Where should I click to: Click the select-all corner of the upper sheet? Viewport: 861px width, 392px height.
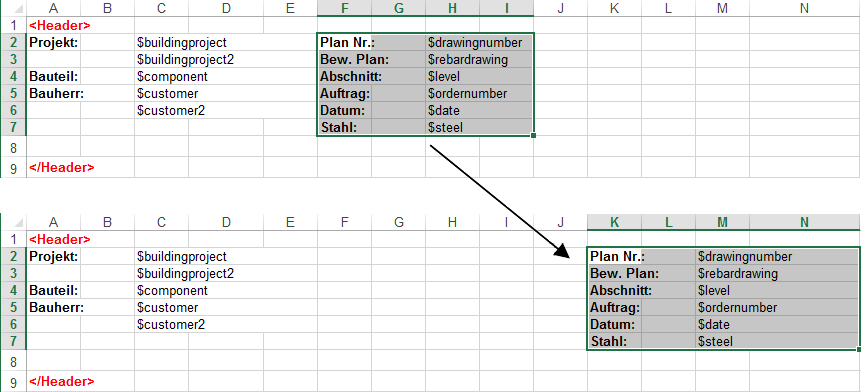[x=14, y=8]
